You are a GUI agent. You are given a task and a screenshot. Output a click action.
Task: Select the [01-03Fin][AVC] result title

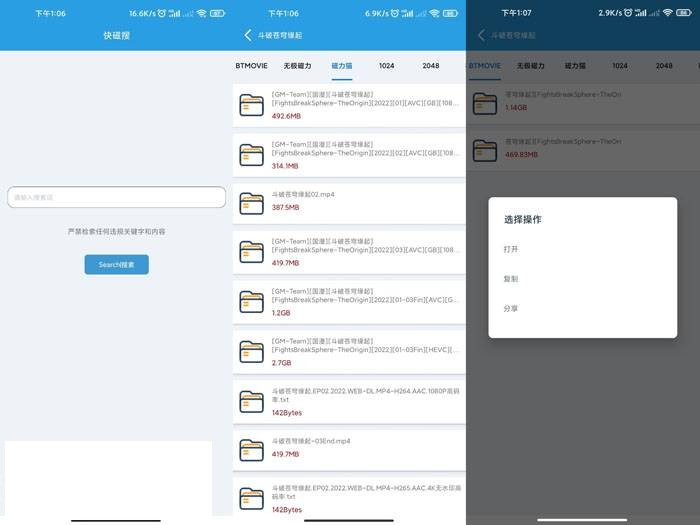[365, 296]
